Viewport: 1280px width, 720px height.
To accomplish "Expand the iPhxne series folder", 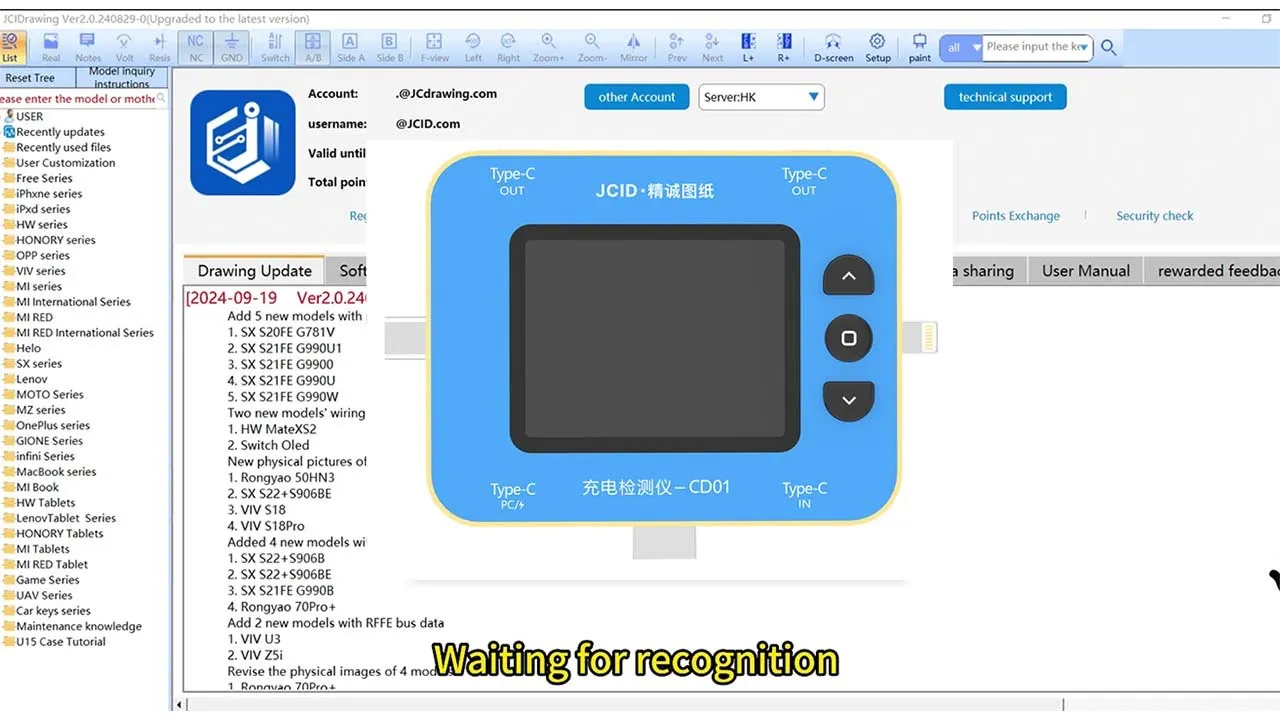I will point(43,194).
